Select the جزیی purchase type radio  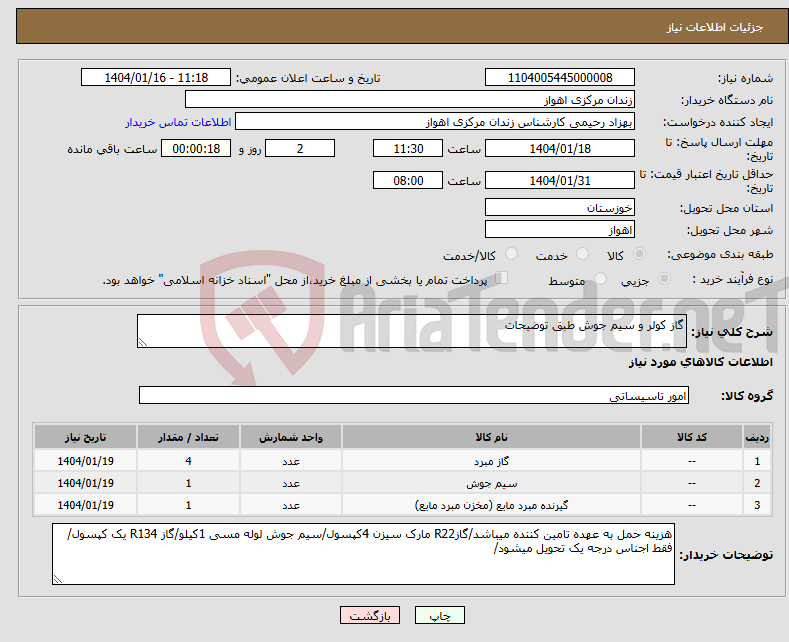(x=664, y=279)
